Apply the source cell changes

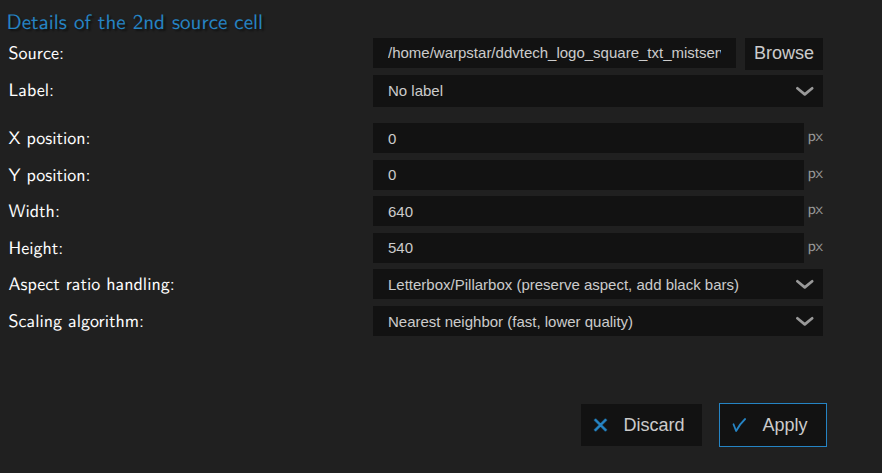tap(772, 425)
